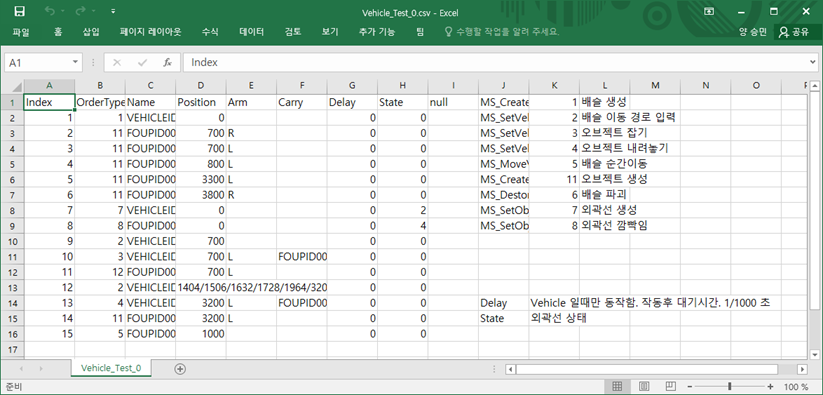
Task: Select the Vehicle_Test_0 sheet tab
Action: [x=111, y=368]
